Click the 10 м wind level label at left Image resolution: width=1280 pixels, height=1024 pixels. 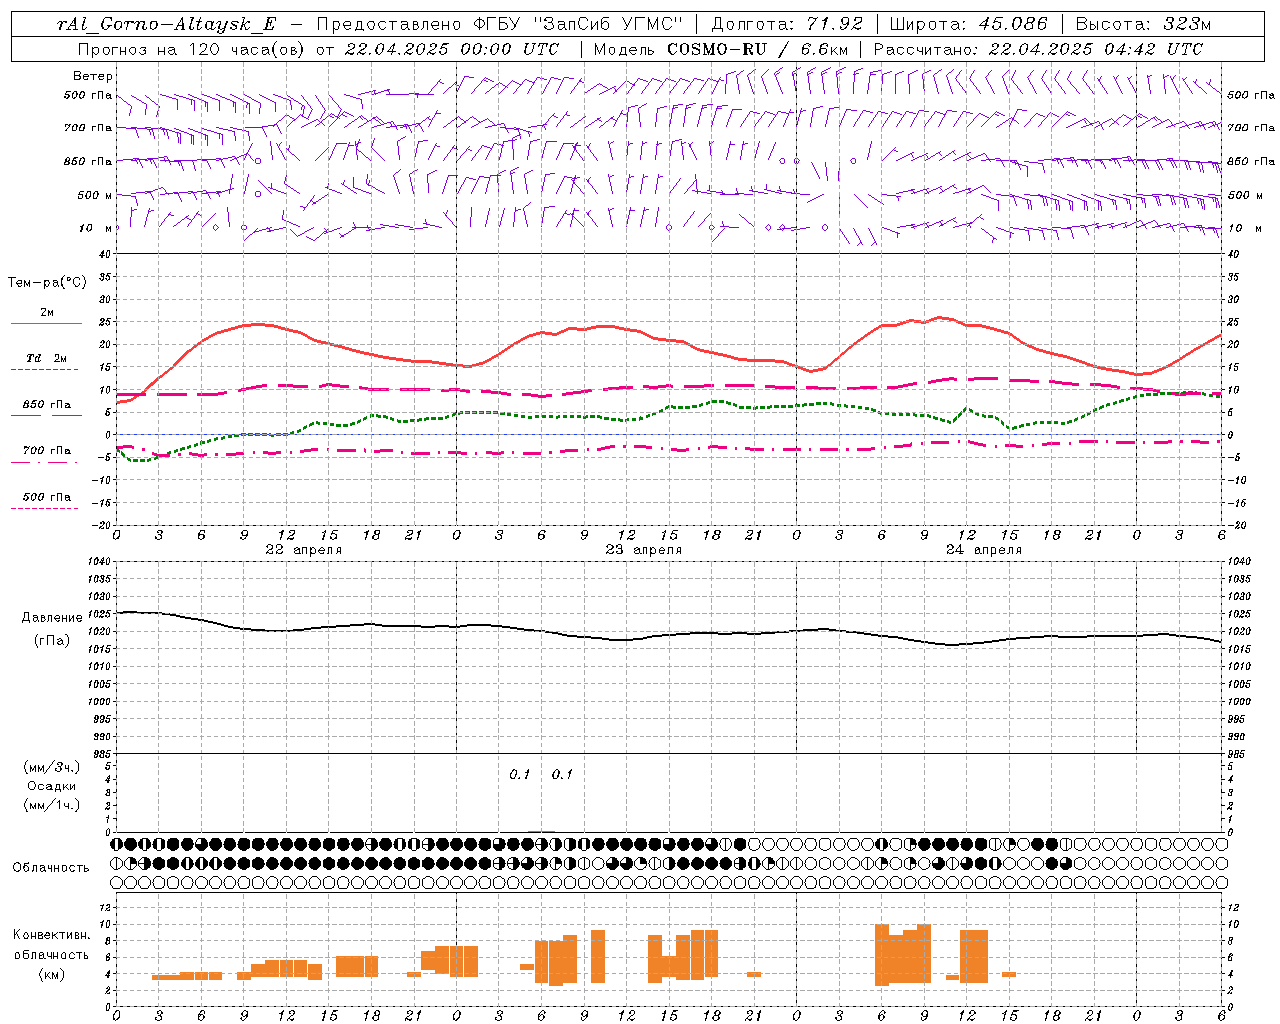point(95,228)
